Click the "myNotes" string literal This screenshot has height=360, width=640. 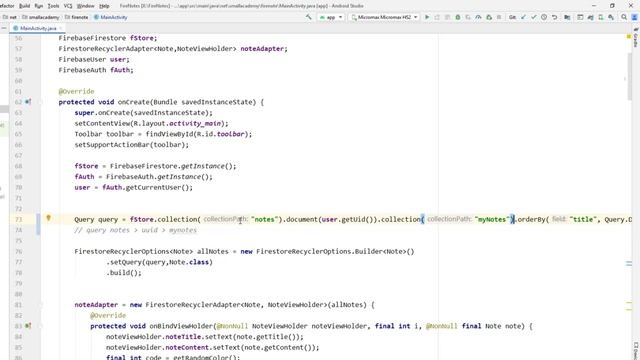(492, 219)
